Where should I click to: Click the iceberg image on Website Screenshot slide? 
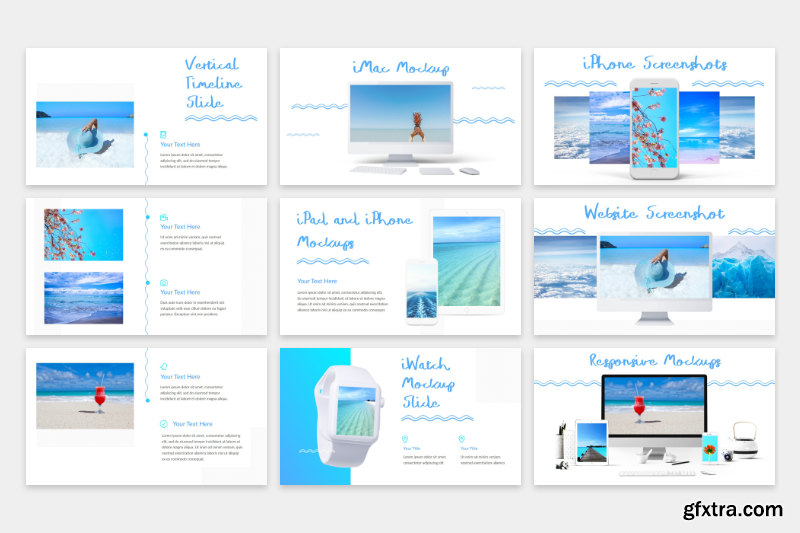(743, 269)
